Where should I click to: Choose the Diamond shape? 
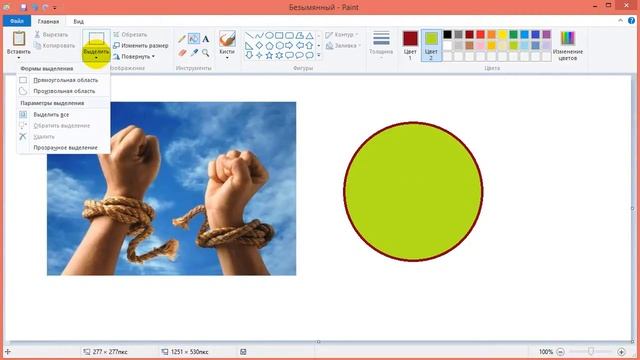[x=259, y=45]
